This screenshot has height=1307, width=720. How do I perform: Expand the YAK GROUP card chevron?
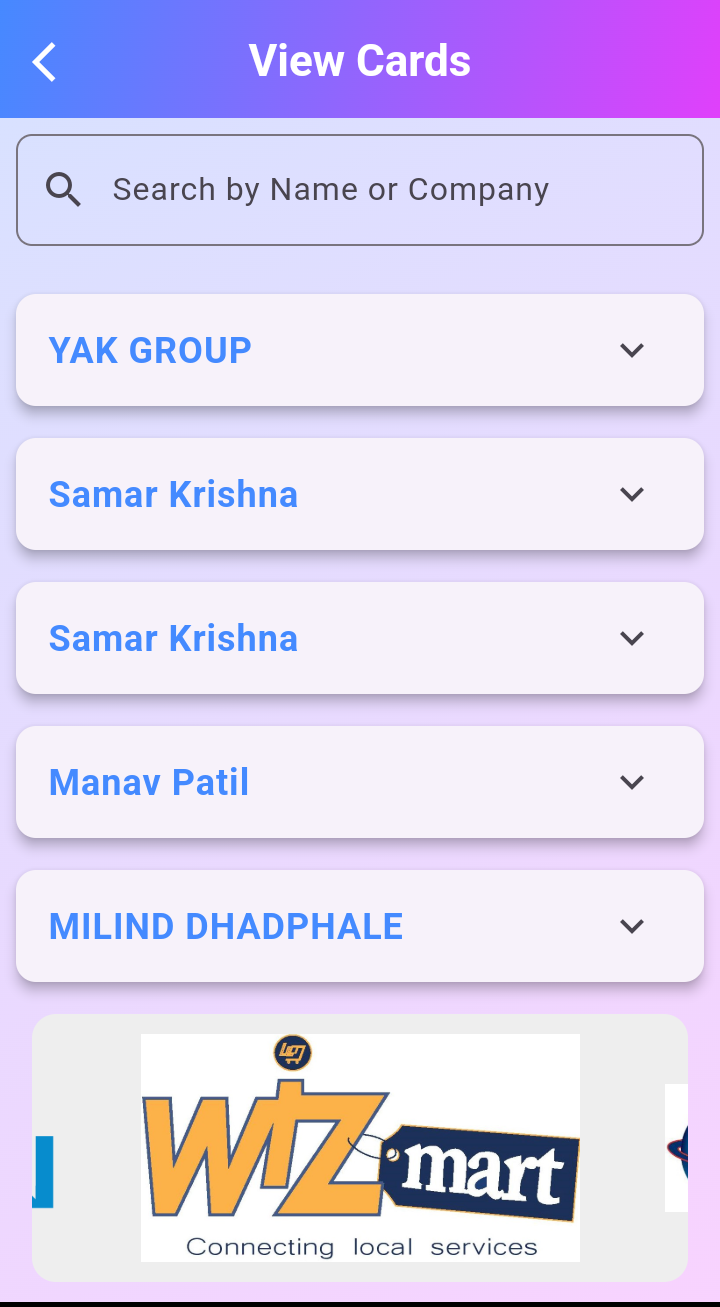tap(631, 350)
